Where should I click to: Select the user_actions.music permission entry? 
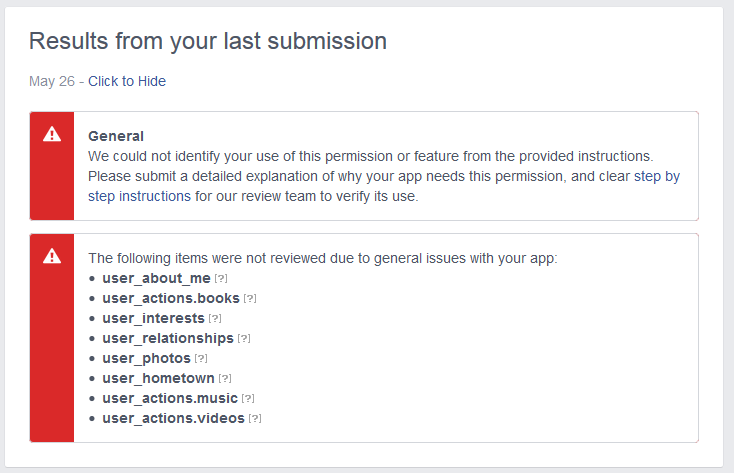coord(170,398)
